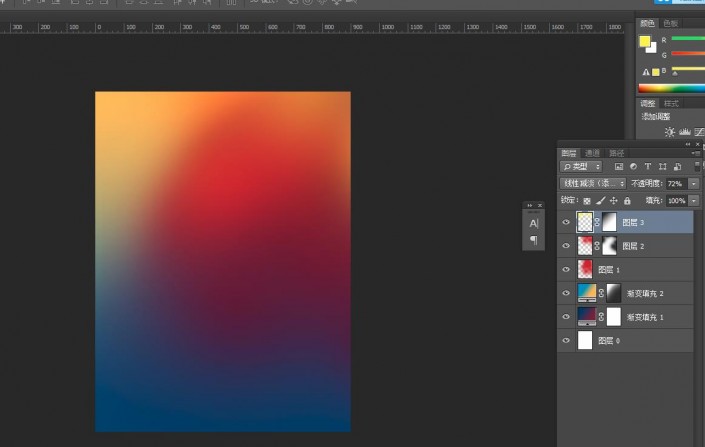The width and height of the screenshot is (705, 447).
Task: Switch to the 调整 tab
Action: 648,104
